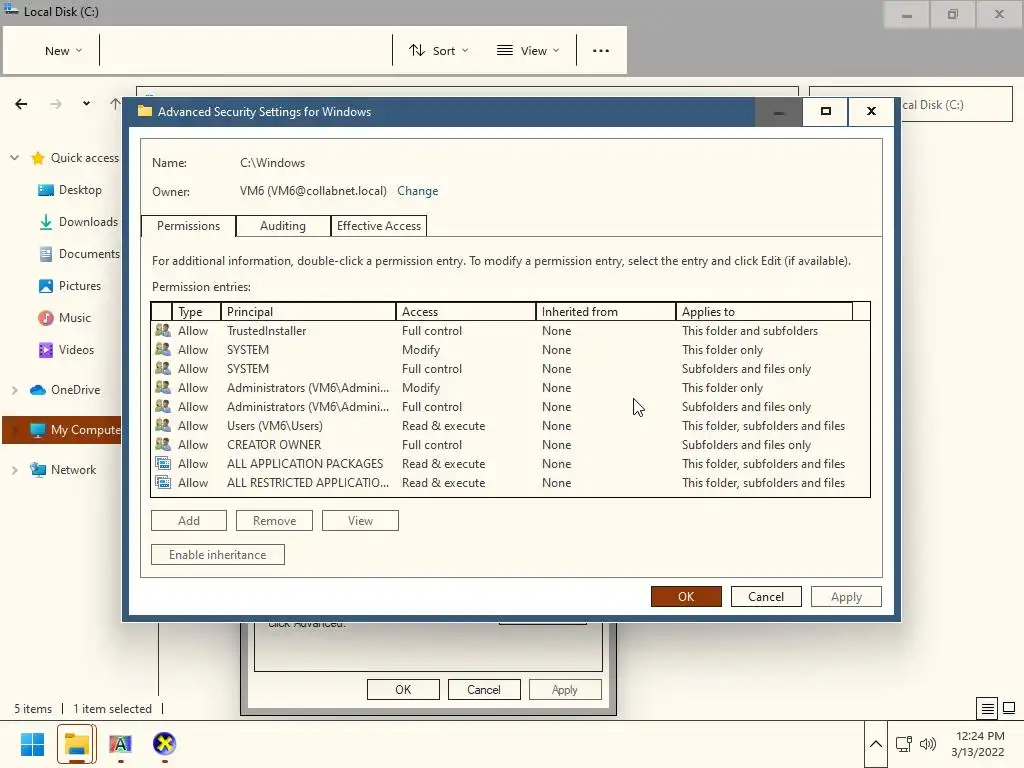
Task: Switch to the Effective Access tab
Action: click(x=379, y=226)
